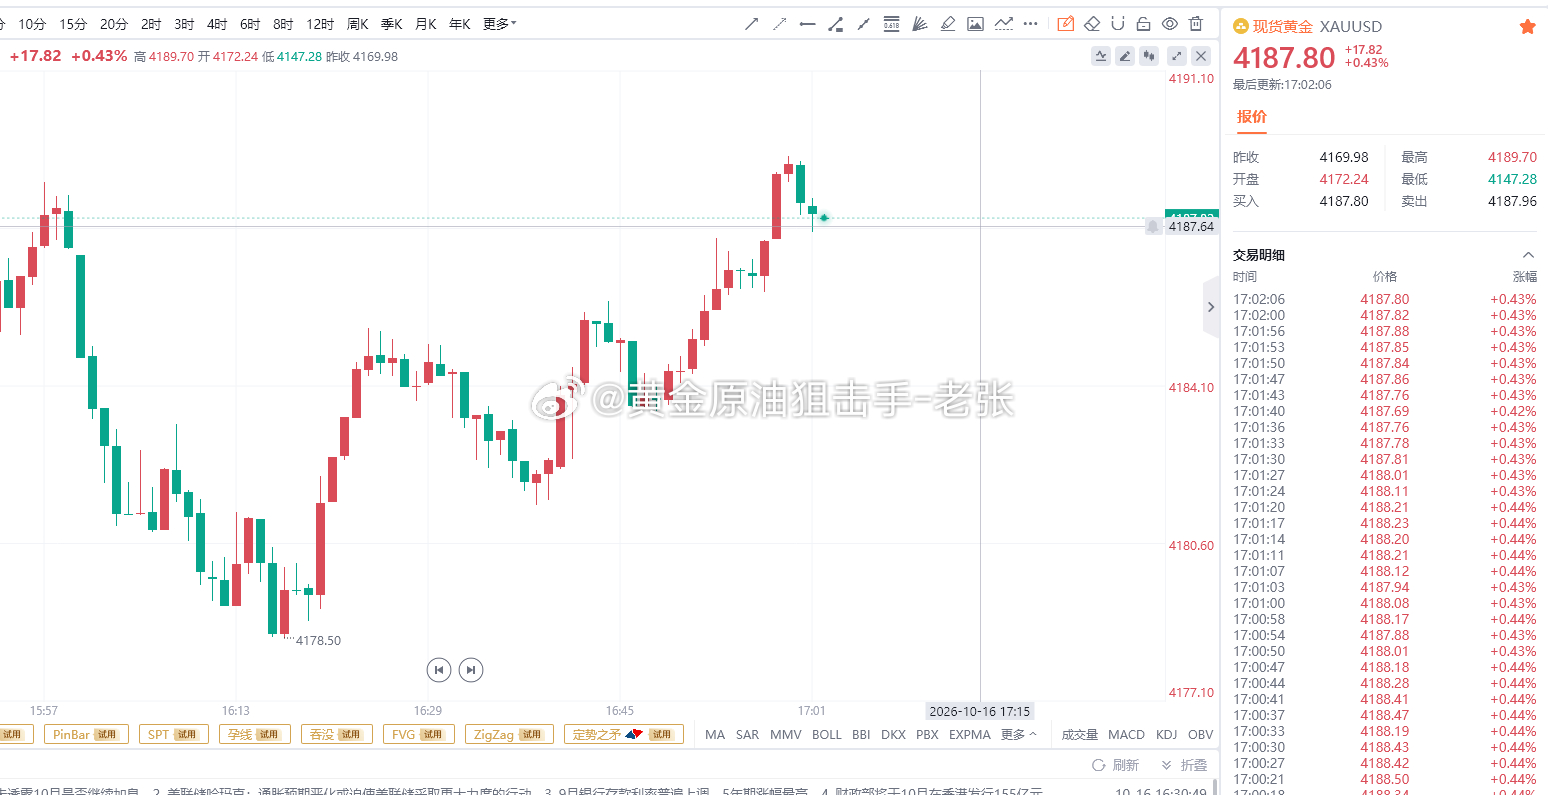Open the 更多 timeframe dropdown
The width and height of the screenshot is (1548, 795).
click(x=499, y=24)
